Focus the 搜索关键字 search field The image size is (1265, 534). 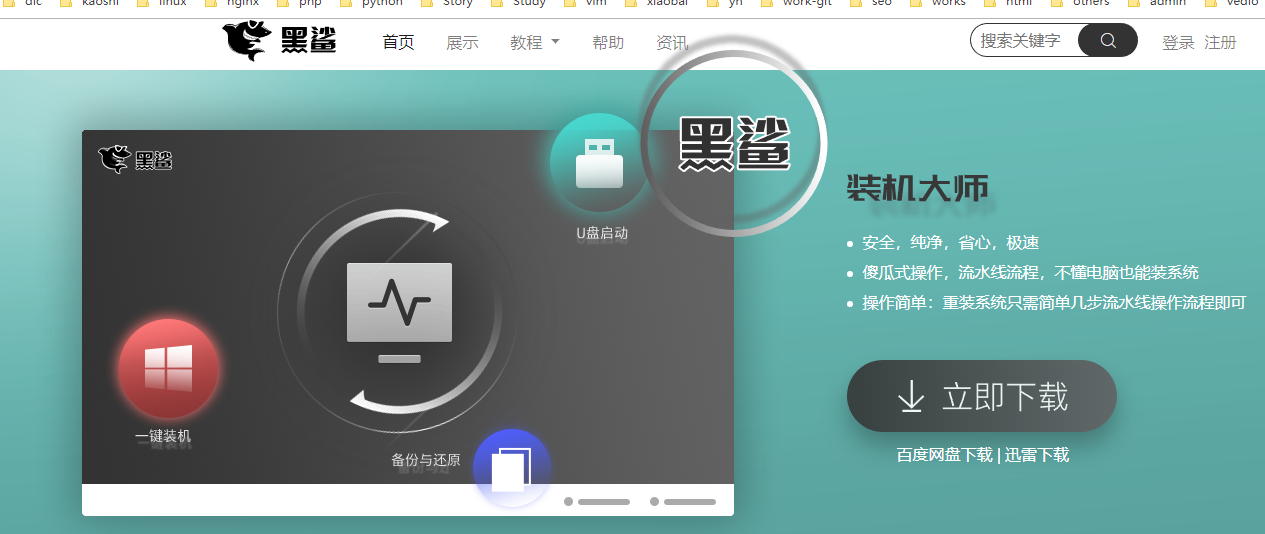1025,40
